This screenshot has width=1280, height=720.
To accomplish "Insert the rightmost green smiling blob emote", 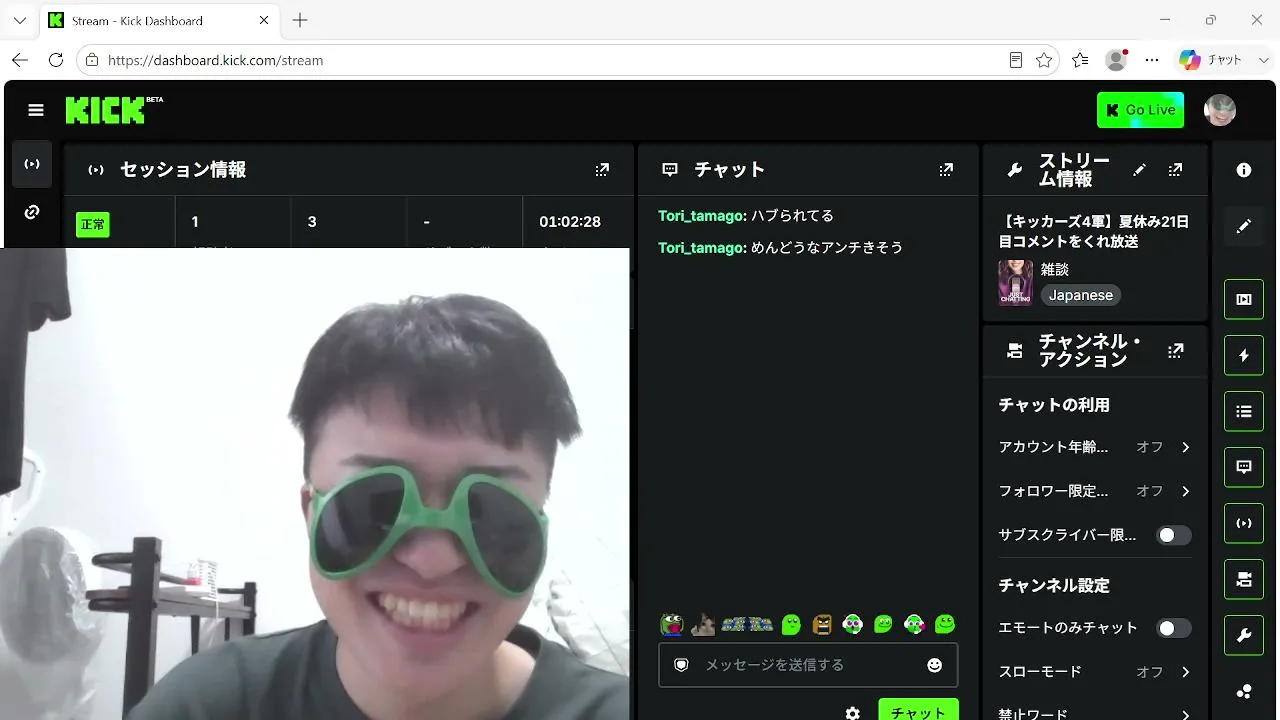I will 945,624.
